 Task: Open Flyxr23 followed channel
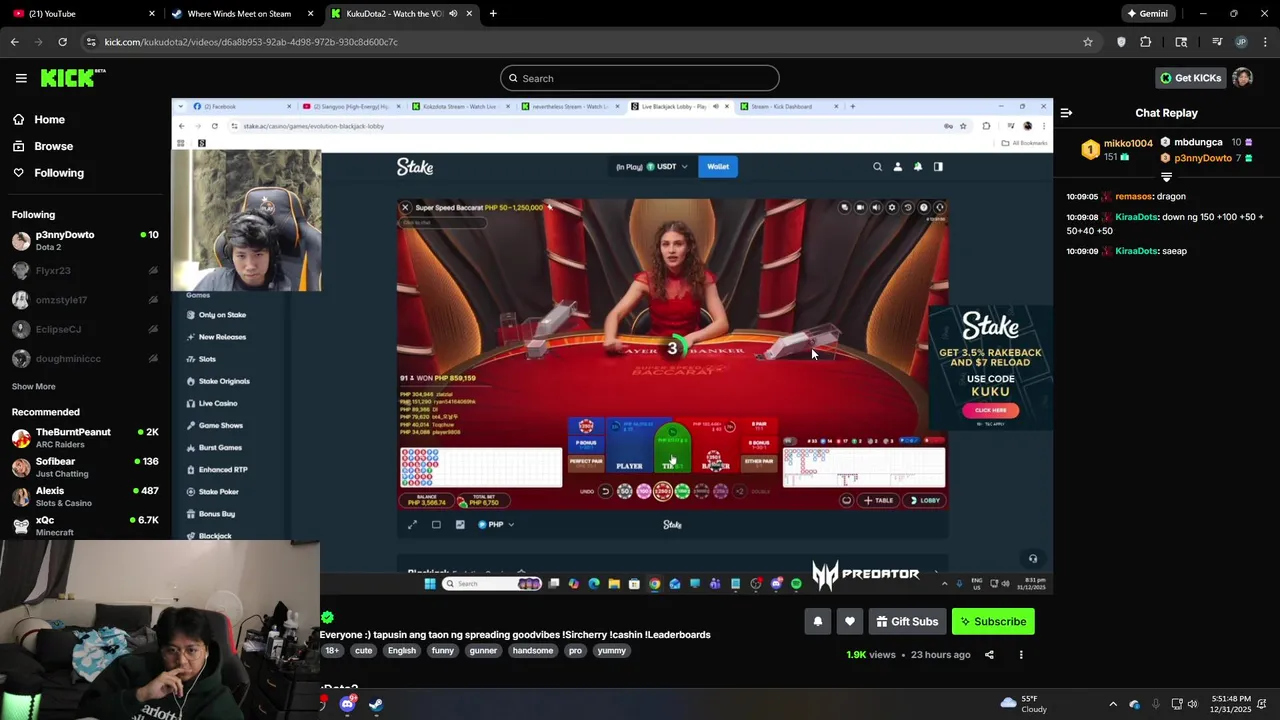(85, 270)
